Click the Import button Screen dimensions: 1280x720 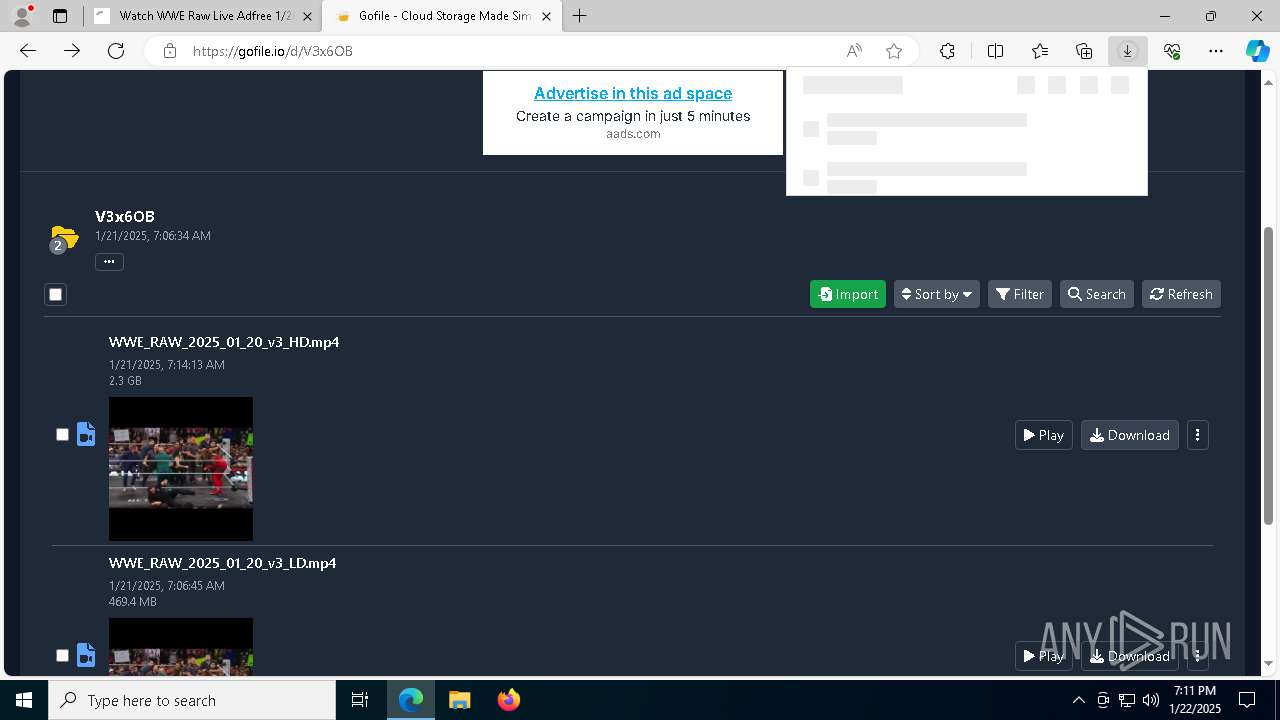point(848,294)
